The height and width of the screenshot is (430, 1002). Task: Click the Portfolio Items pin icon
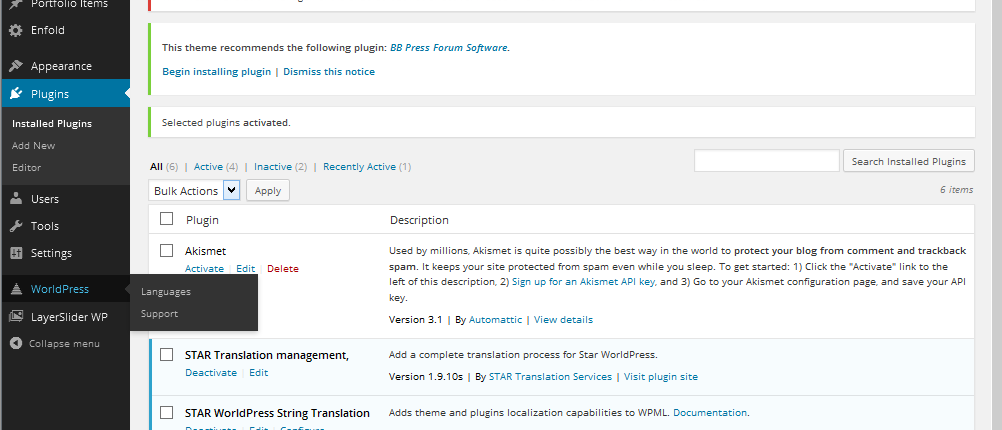click(16, 4)
